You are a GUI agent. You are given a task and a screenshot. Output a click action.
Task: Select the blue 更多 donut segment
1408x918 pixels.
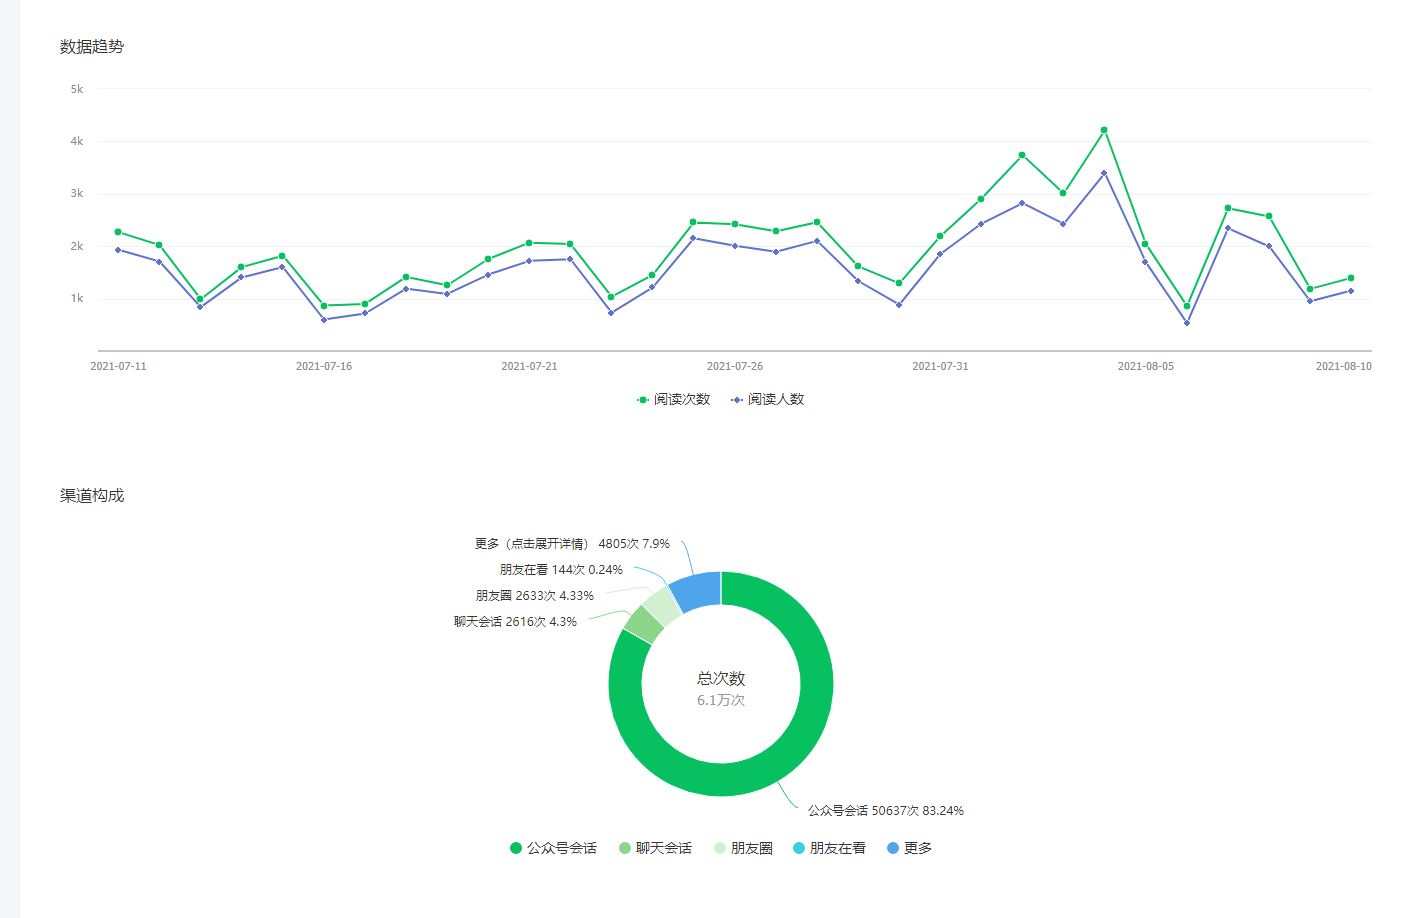click(x=698, y=591)
